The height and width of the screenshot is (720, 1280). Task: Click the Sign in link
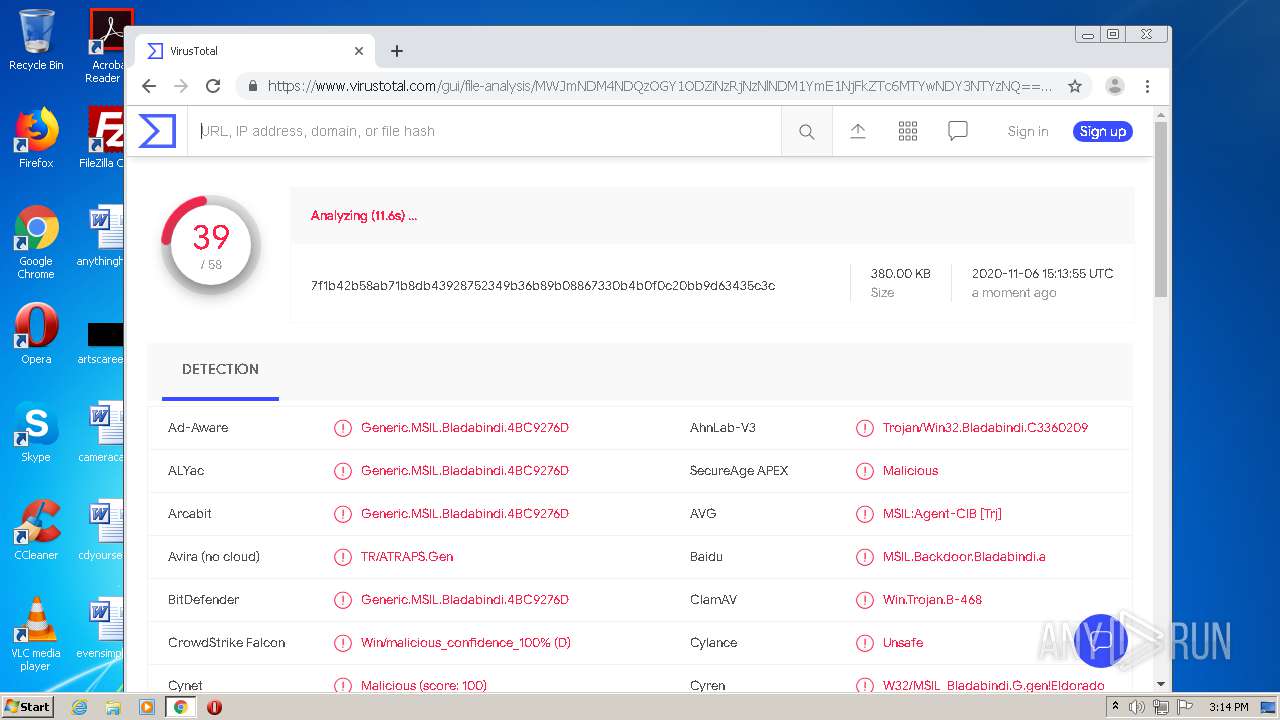pyautogui.click(x=1028, y=131)
